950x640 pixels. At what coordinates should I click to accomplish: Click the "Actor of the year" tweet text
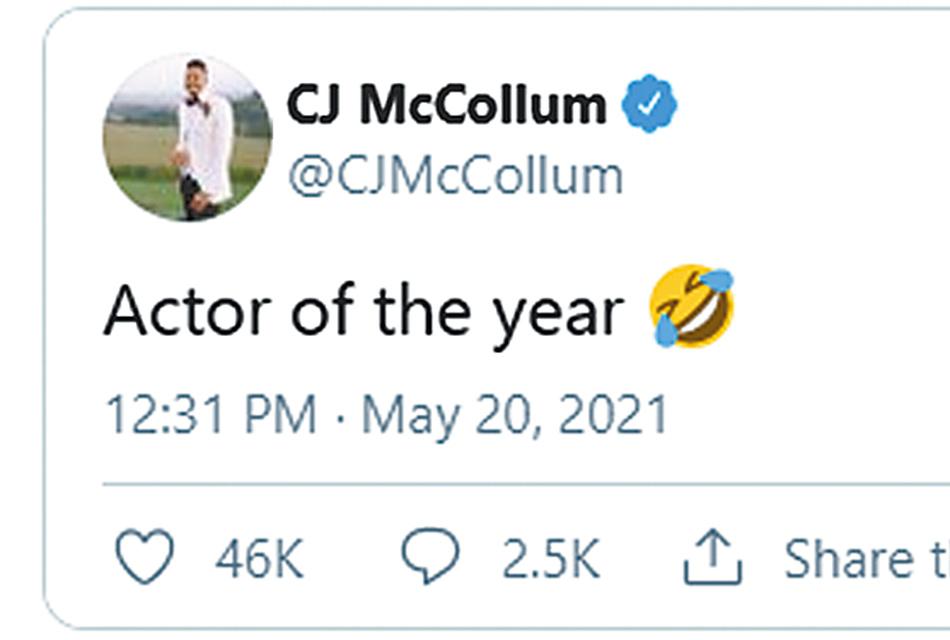pos(364,313)
